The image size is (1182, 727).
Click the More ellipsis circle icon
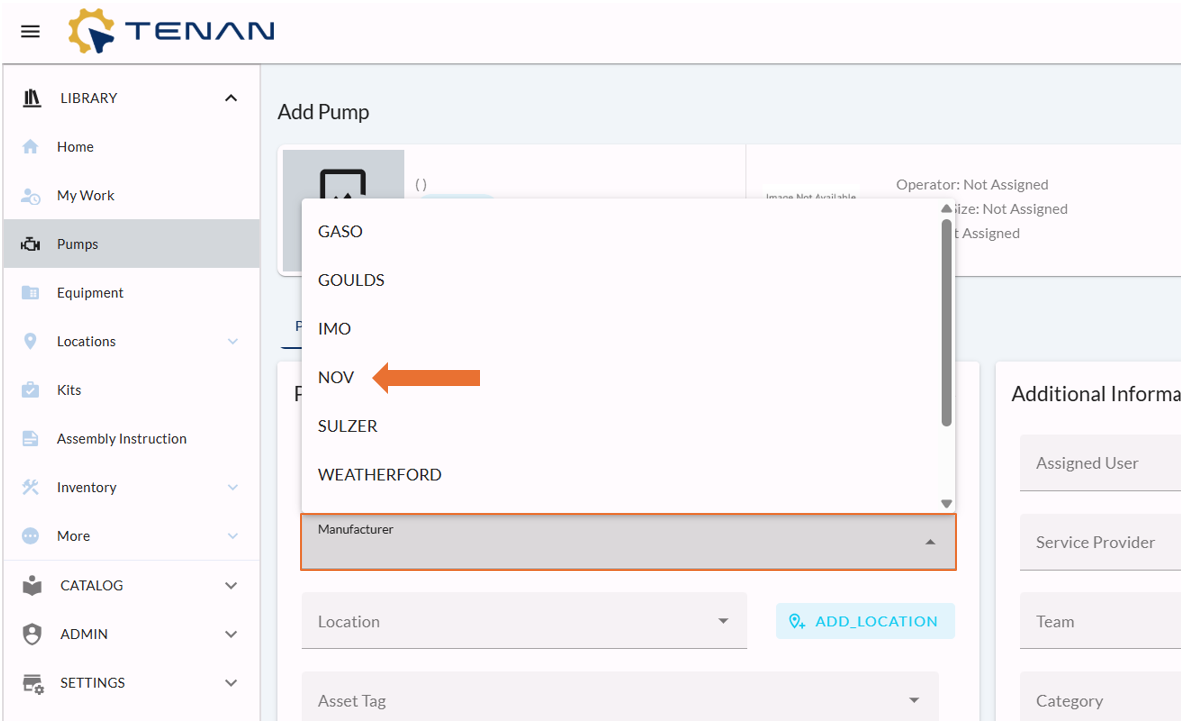(x=30, y=536)
